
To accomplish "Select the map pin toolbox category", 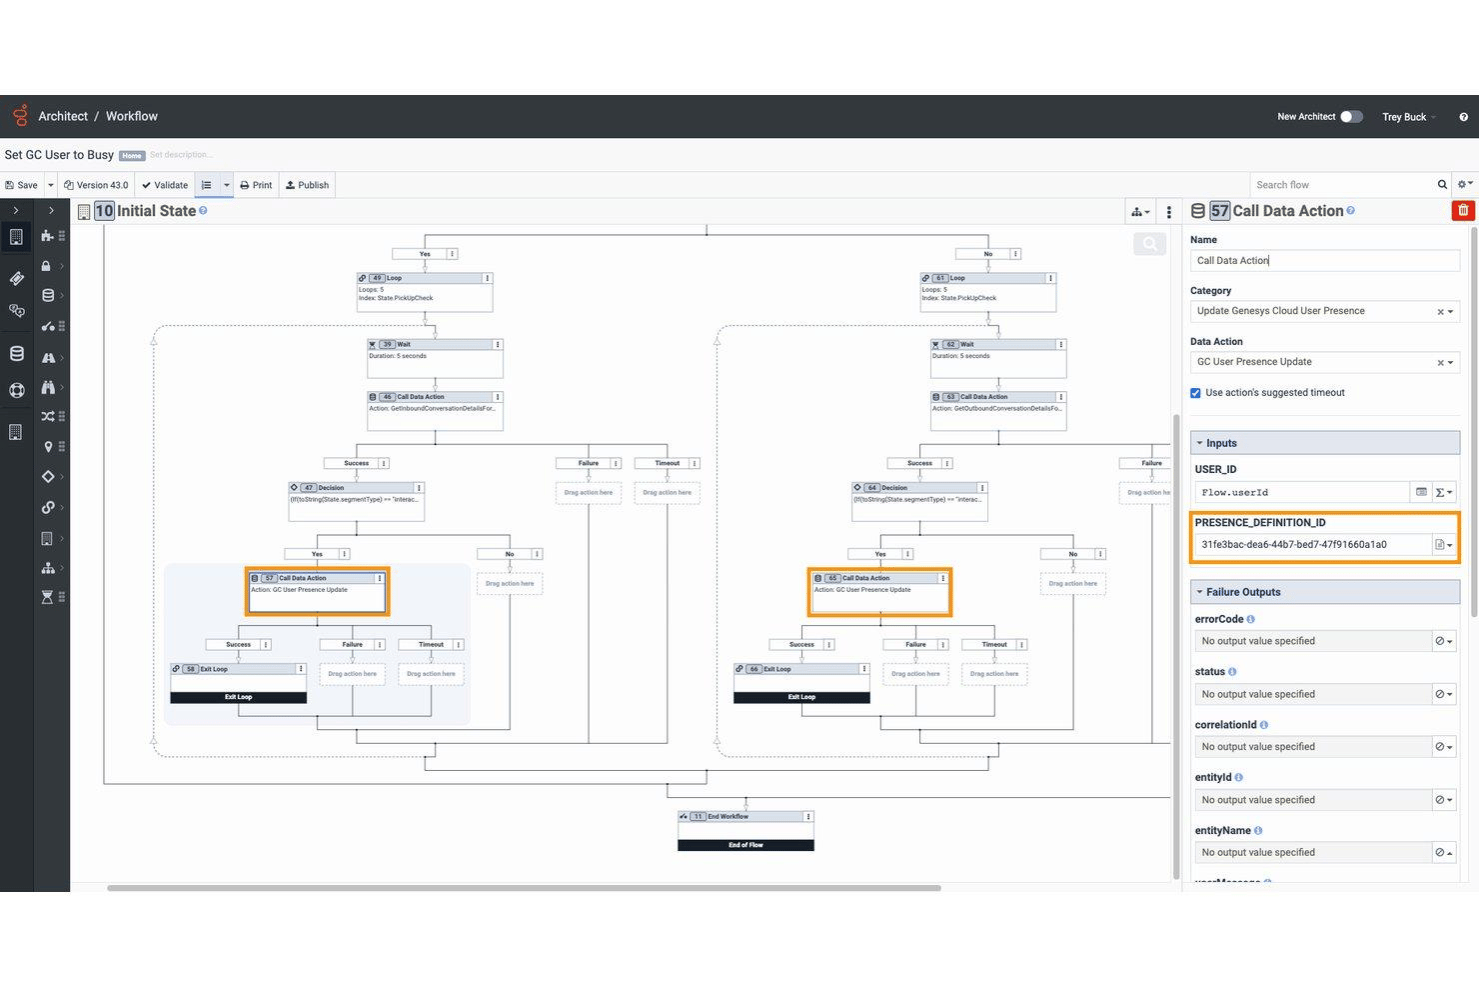I will coord(47,447).
